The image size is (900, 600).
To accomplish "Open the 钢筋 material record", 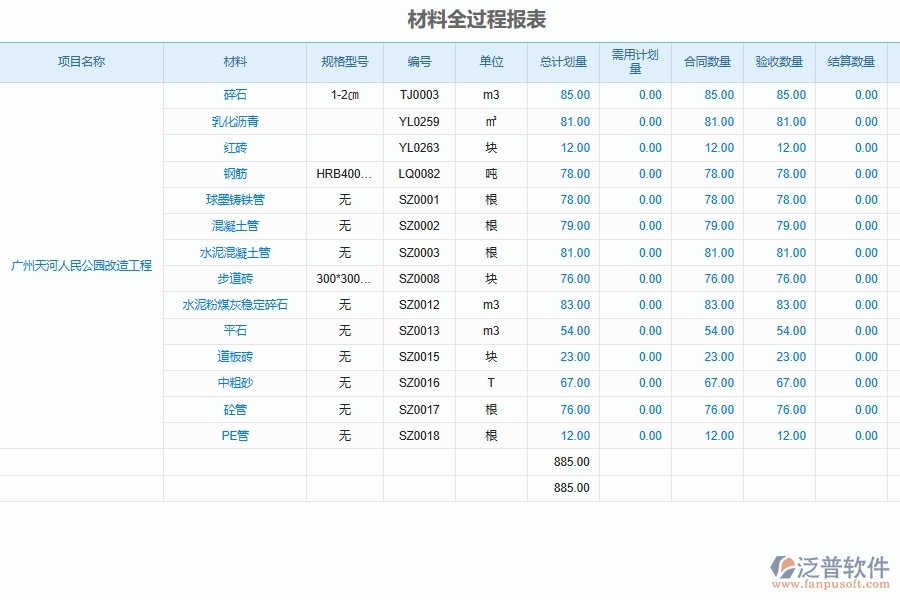I will (x=234, y=173).
